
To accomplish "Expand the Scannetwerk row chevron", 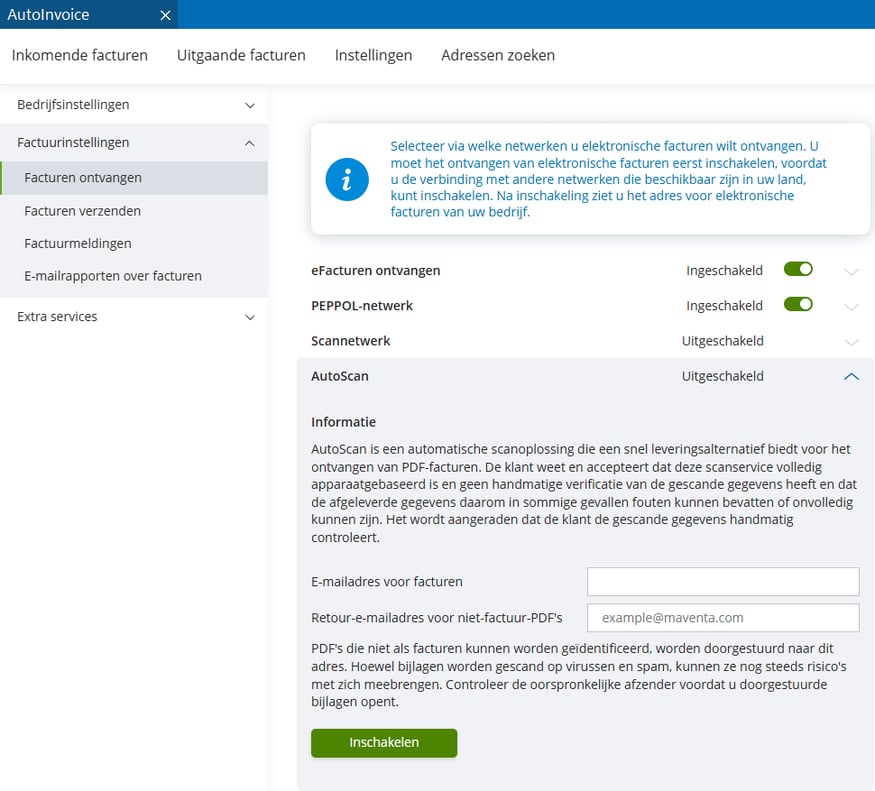I will 851,342.
